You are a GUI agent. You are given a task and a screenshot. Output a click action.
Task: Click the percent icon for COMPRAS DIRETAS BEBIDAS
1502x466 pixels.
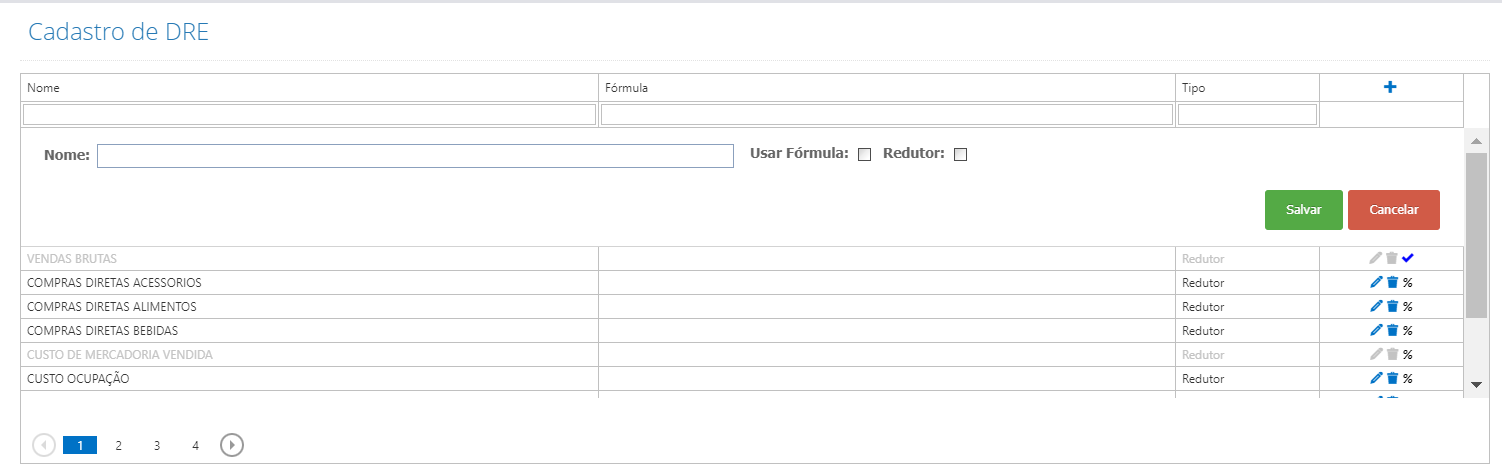point(1407,330)
